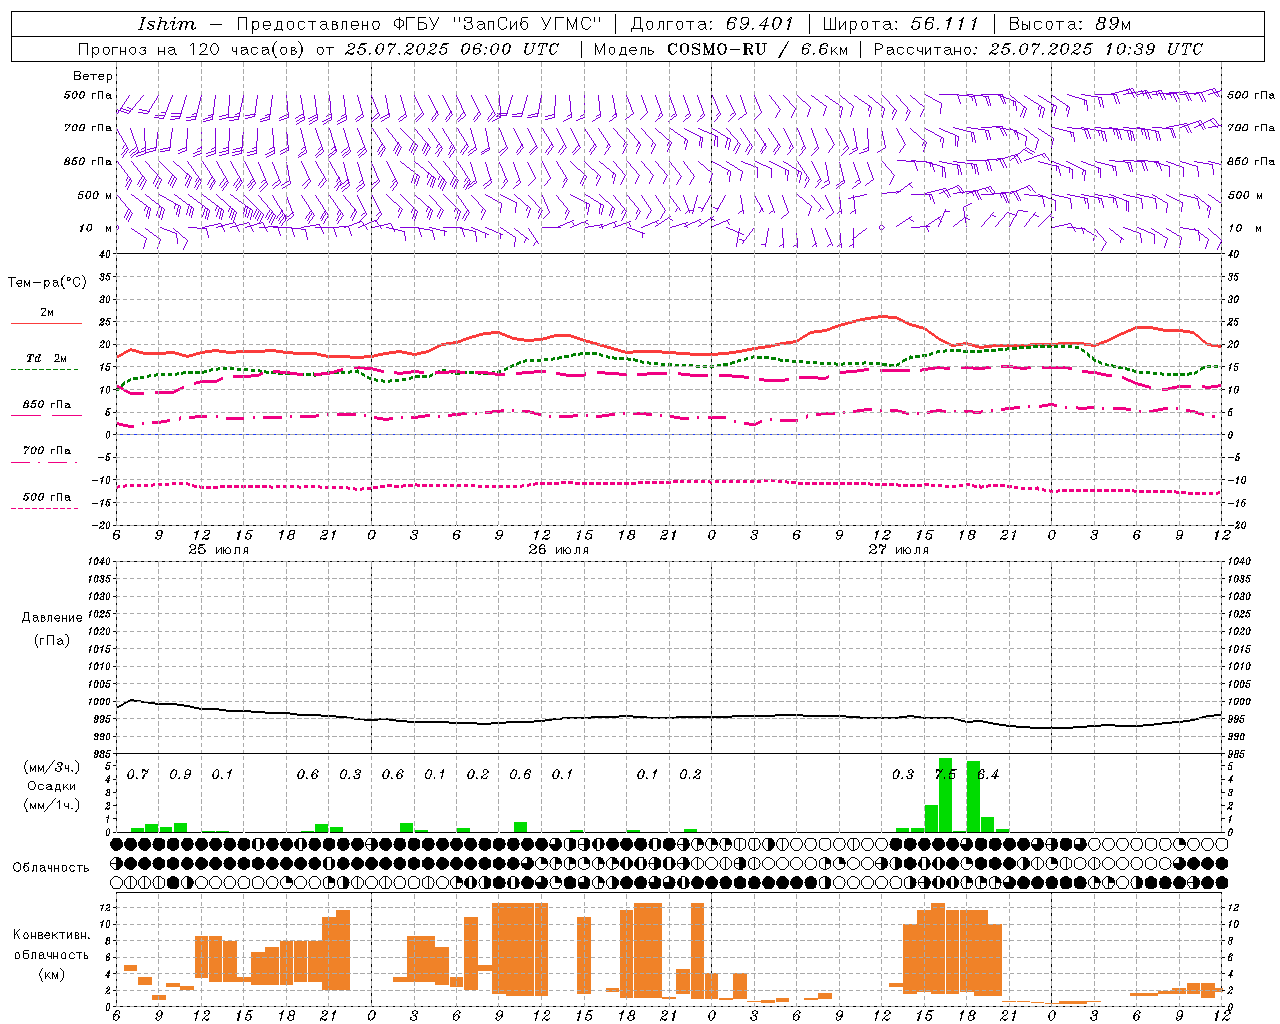
Task: Click the date label "25 июля"
Action: click(219, 550)
